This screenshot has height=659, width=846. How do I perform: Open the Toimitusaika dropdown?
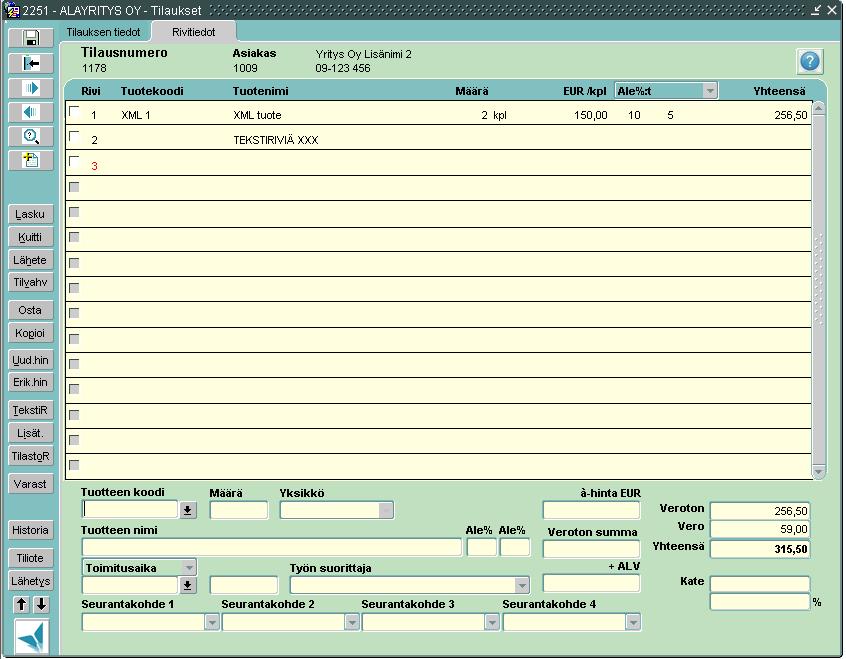tap(188, 567)
